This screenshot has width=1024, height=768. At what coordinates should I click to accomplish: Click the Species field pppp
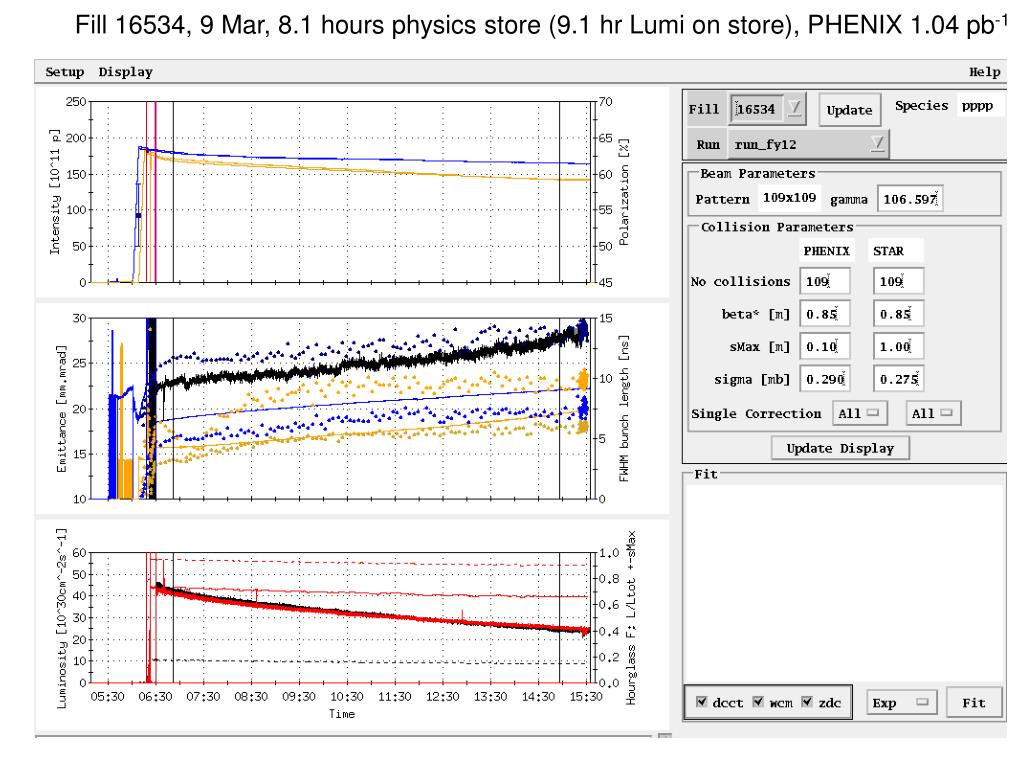click(978, 106)
